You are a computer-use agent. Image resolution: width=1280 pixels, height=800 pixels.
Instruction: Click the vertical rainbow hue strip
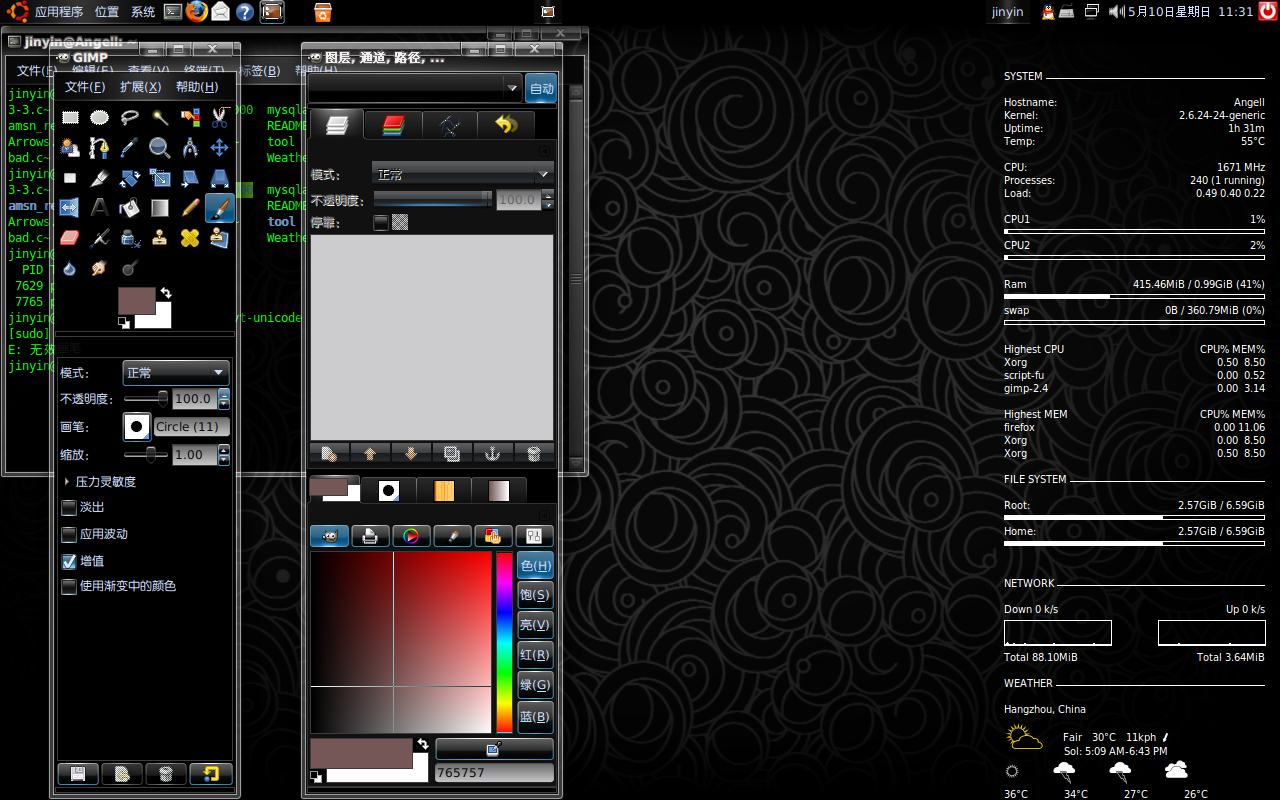point(504,642)
